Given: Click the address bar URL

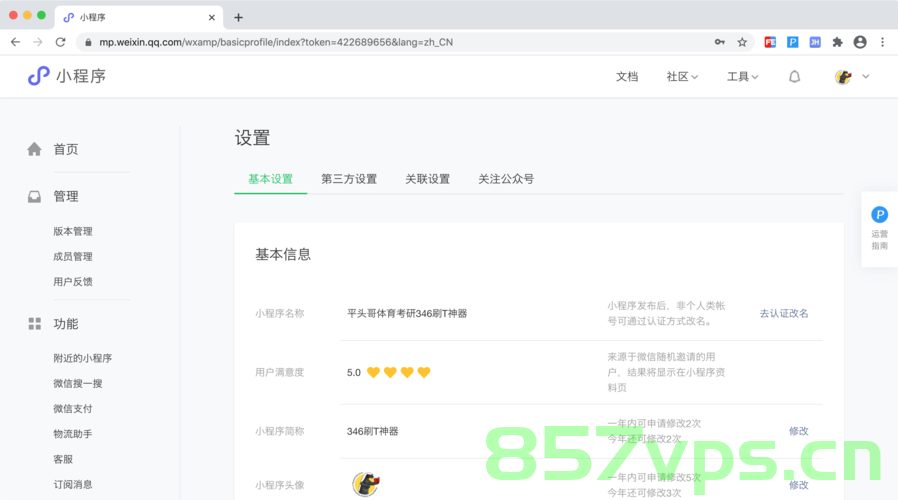Looking at the screenshot, I should point(276,42).
